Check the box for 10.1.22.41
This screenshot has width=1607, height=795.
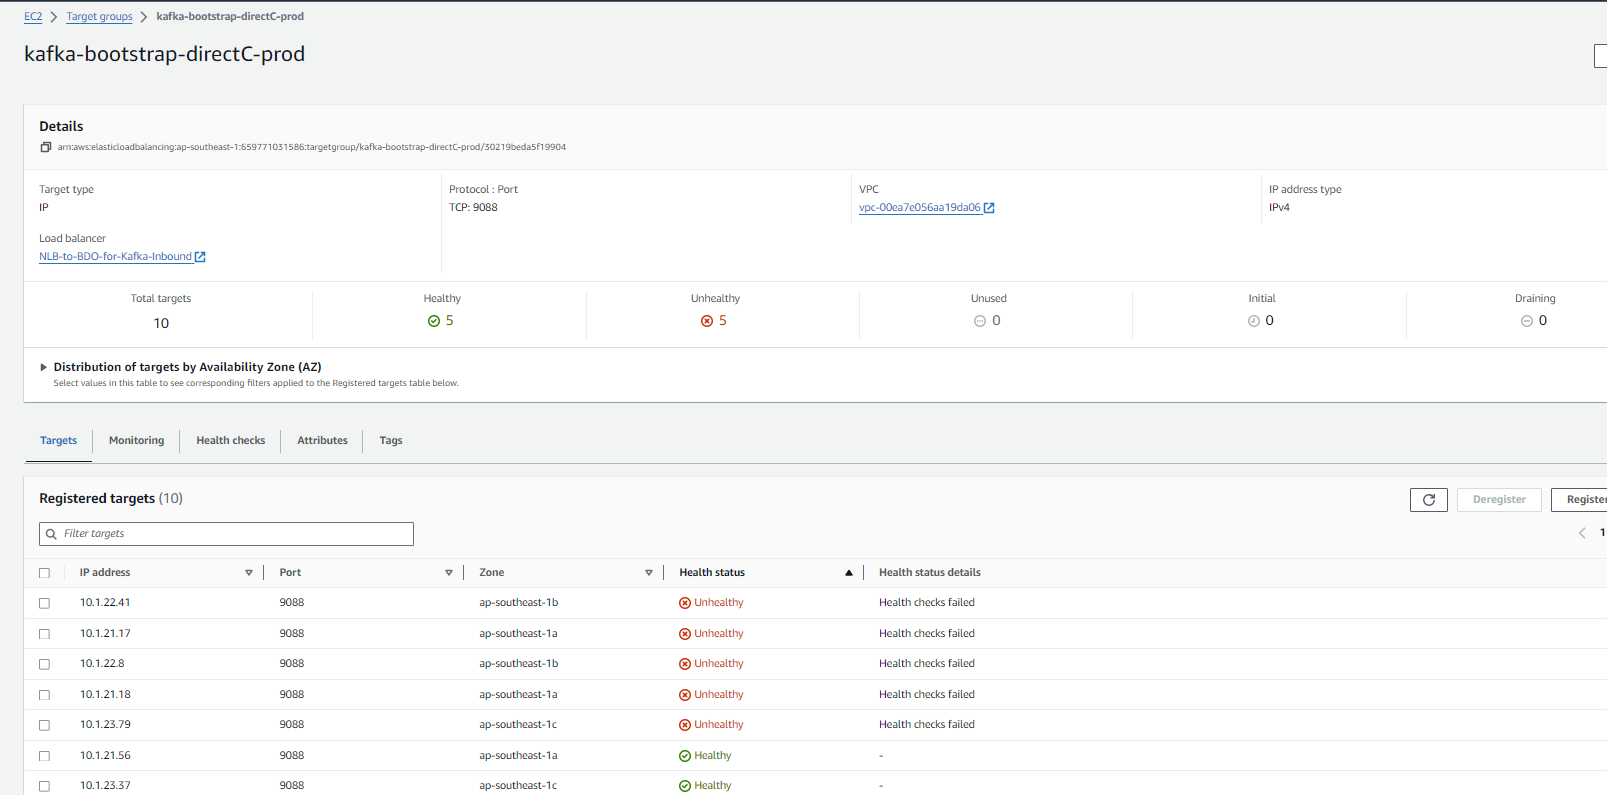coord(44,603)
